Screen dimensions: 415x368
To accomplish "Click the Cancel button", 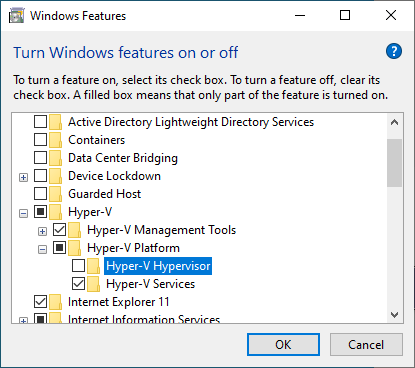I will pyautogui.click(x=366, y=345).
